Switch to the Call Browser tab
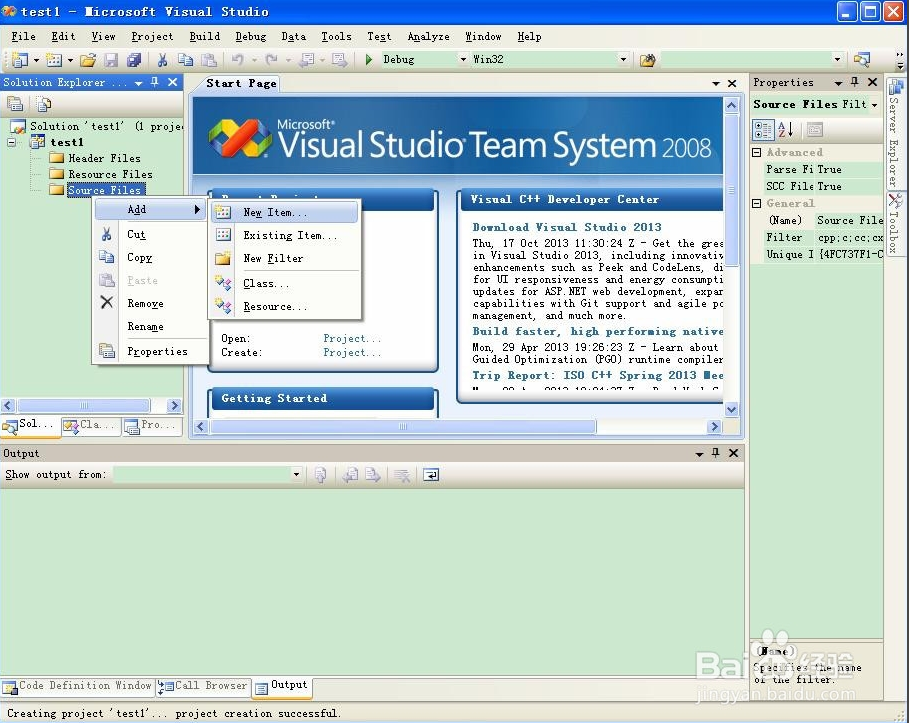Screen dimensions: 909x723 (x=203, y=686)
